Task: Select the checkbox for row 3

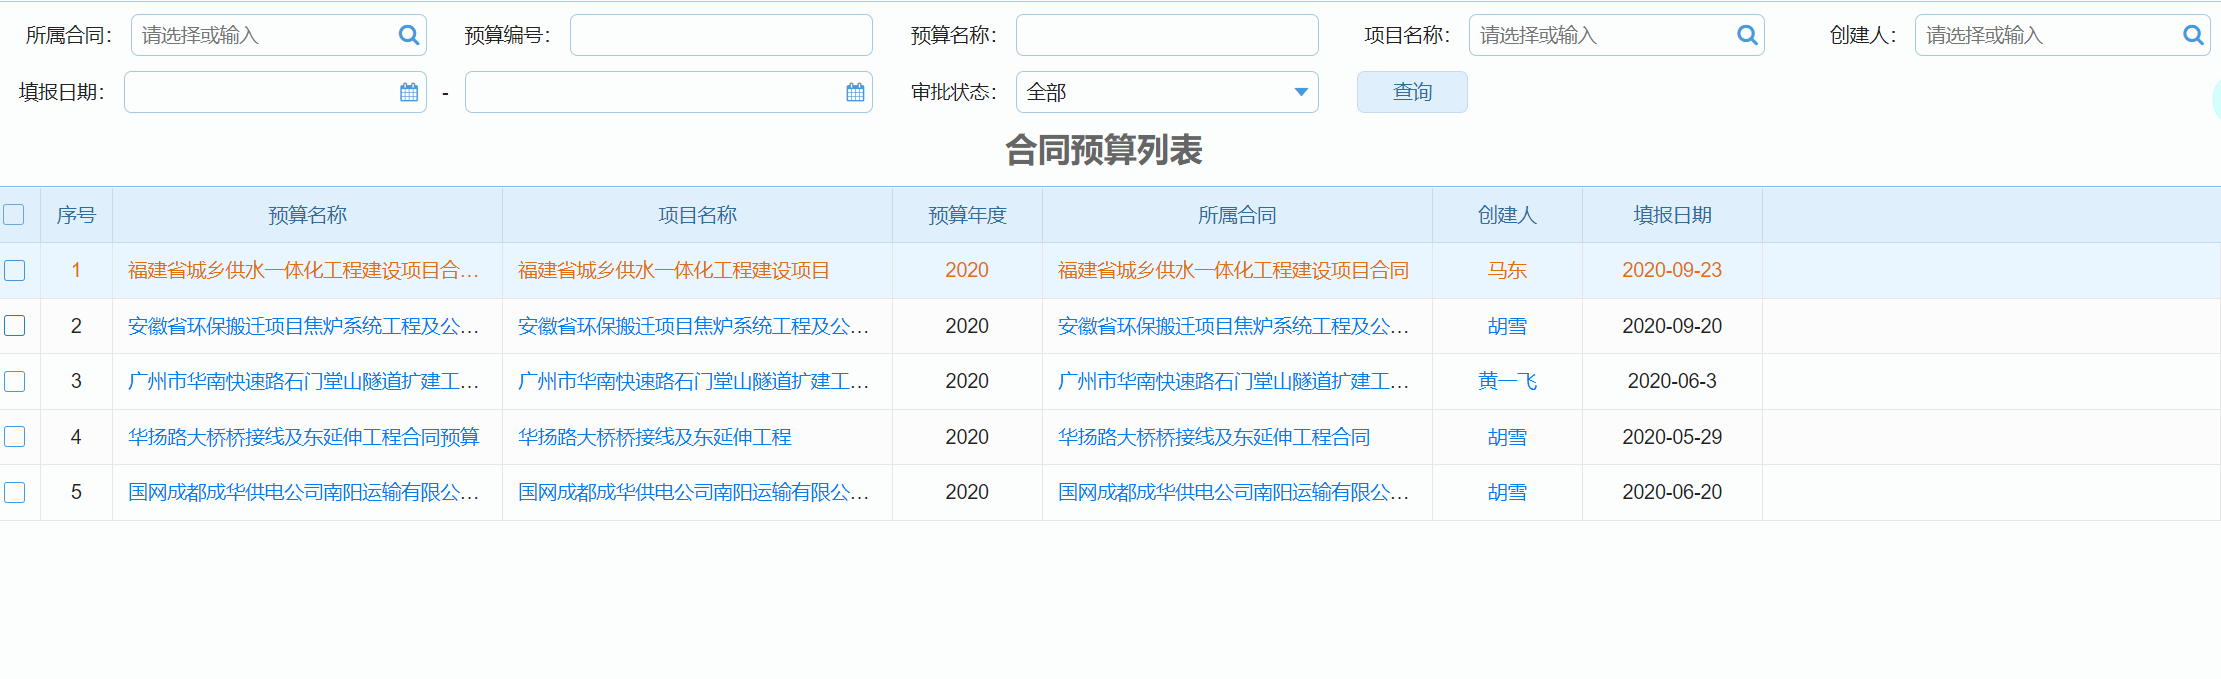Action: pos(14,381)
